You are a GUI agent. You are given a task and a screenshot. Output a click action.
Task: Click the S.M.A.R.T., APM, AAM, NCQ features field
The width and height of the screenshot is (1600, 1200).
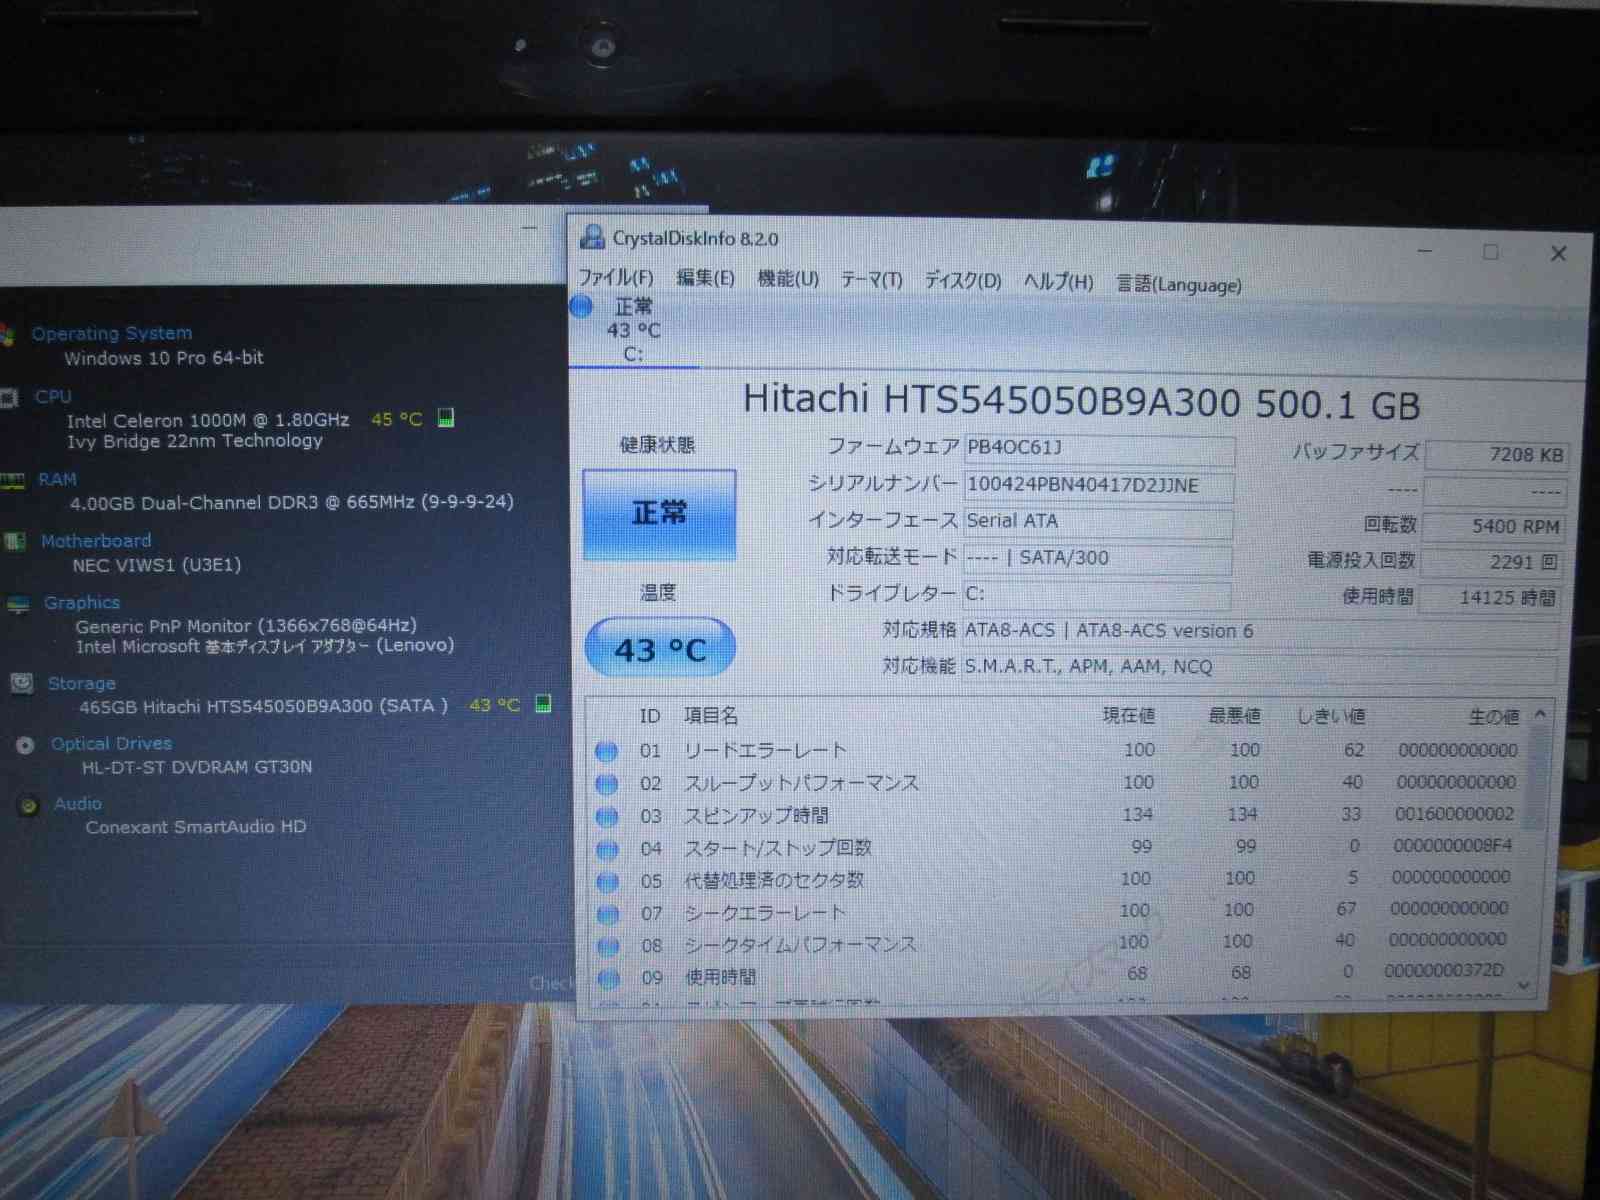[1259, 667]
